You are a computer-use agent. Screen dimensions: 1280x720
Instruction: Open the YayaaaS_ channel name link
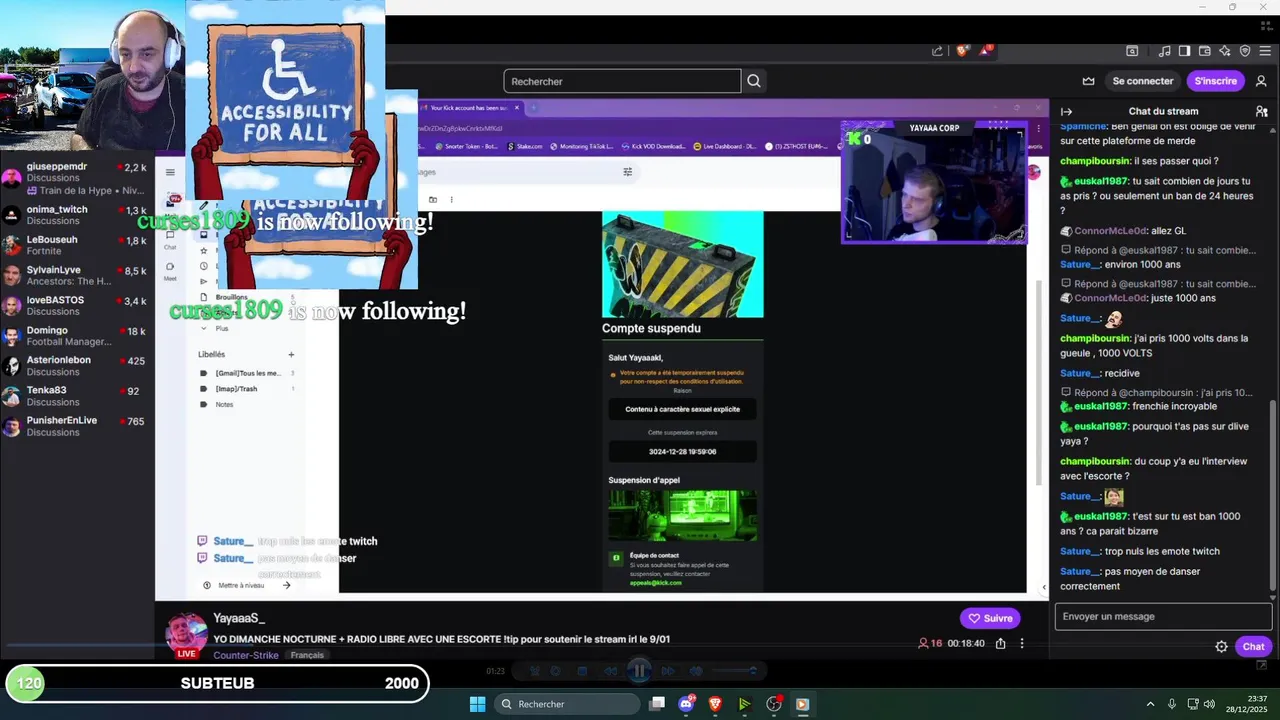[239, 618]
